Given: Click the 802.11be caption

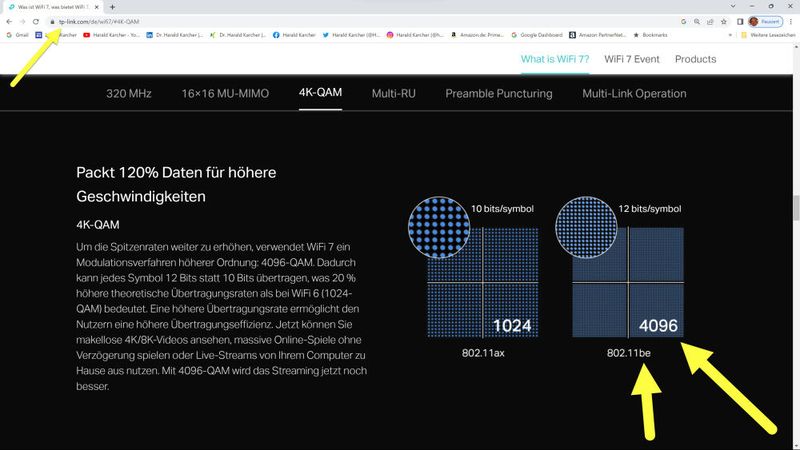Looking at the screenshot, I should (628, 353).
